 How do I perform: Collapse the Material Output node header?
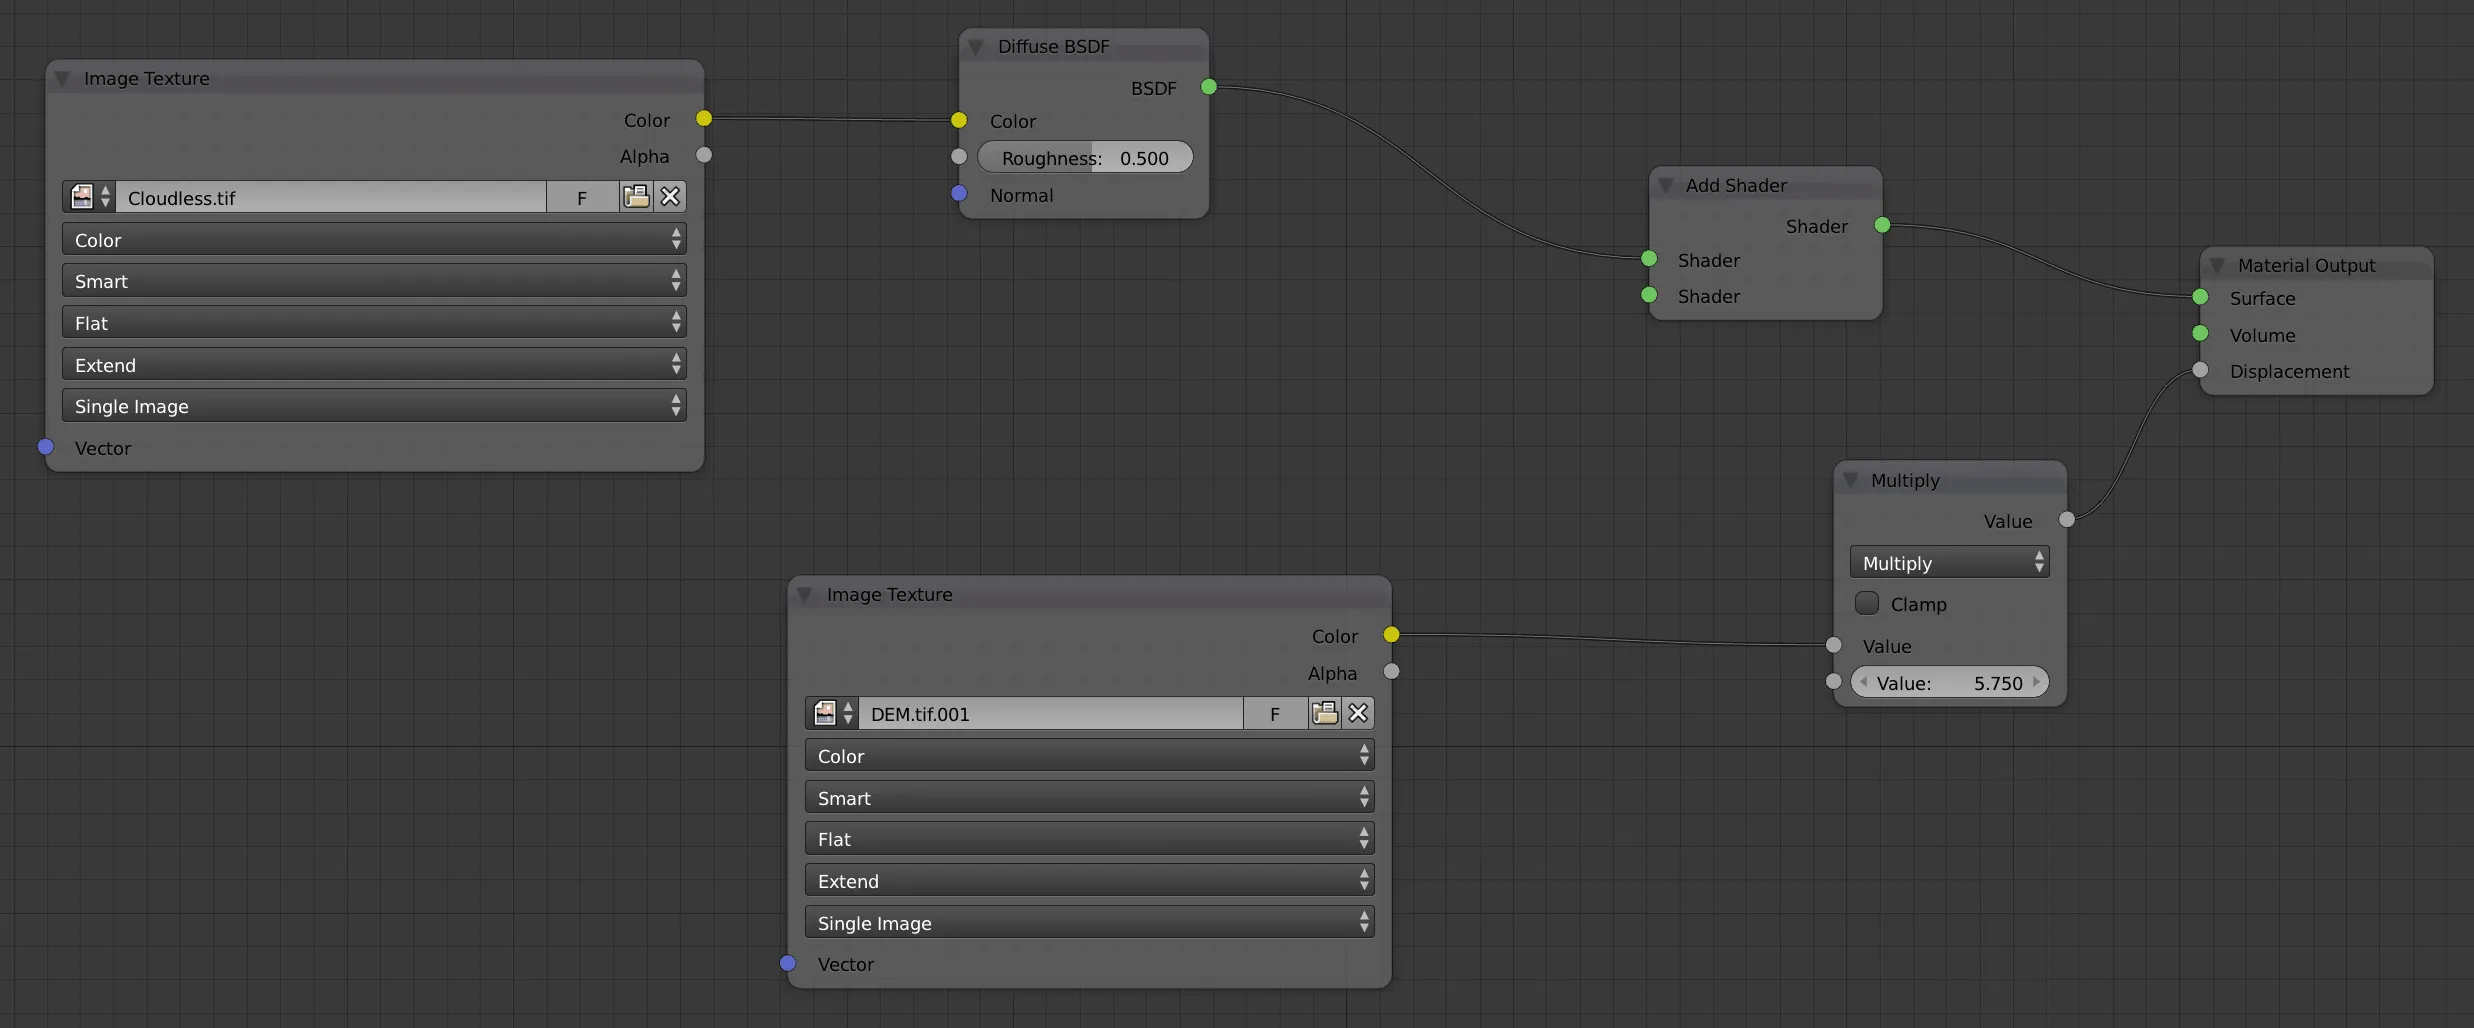pos(2218,265)
